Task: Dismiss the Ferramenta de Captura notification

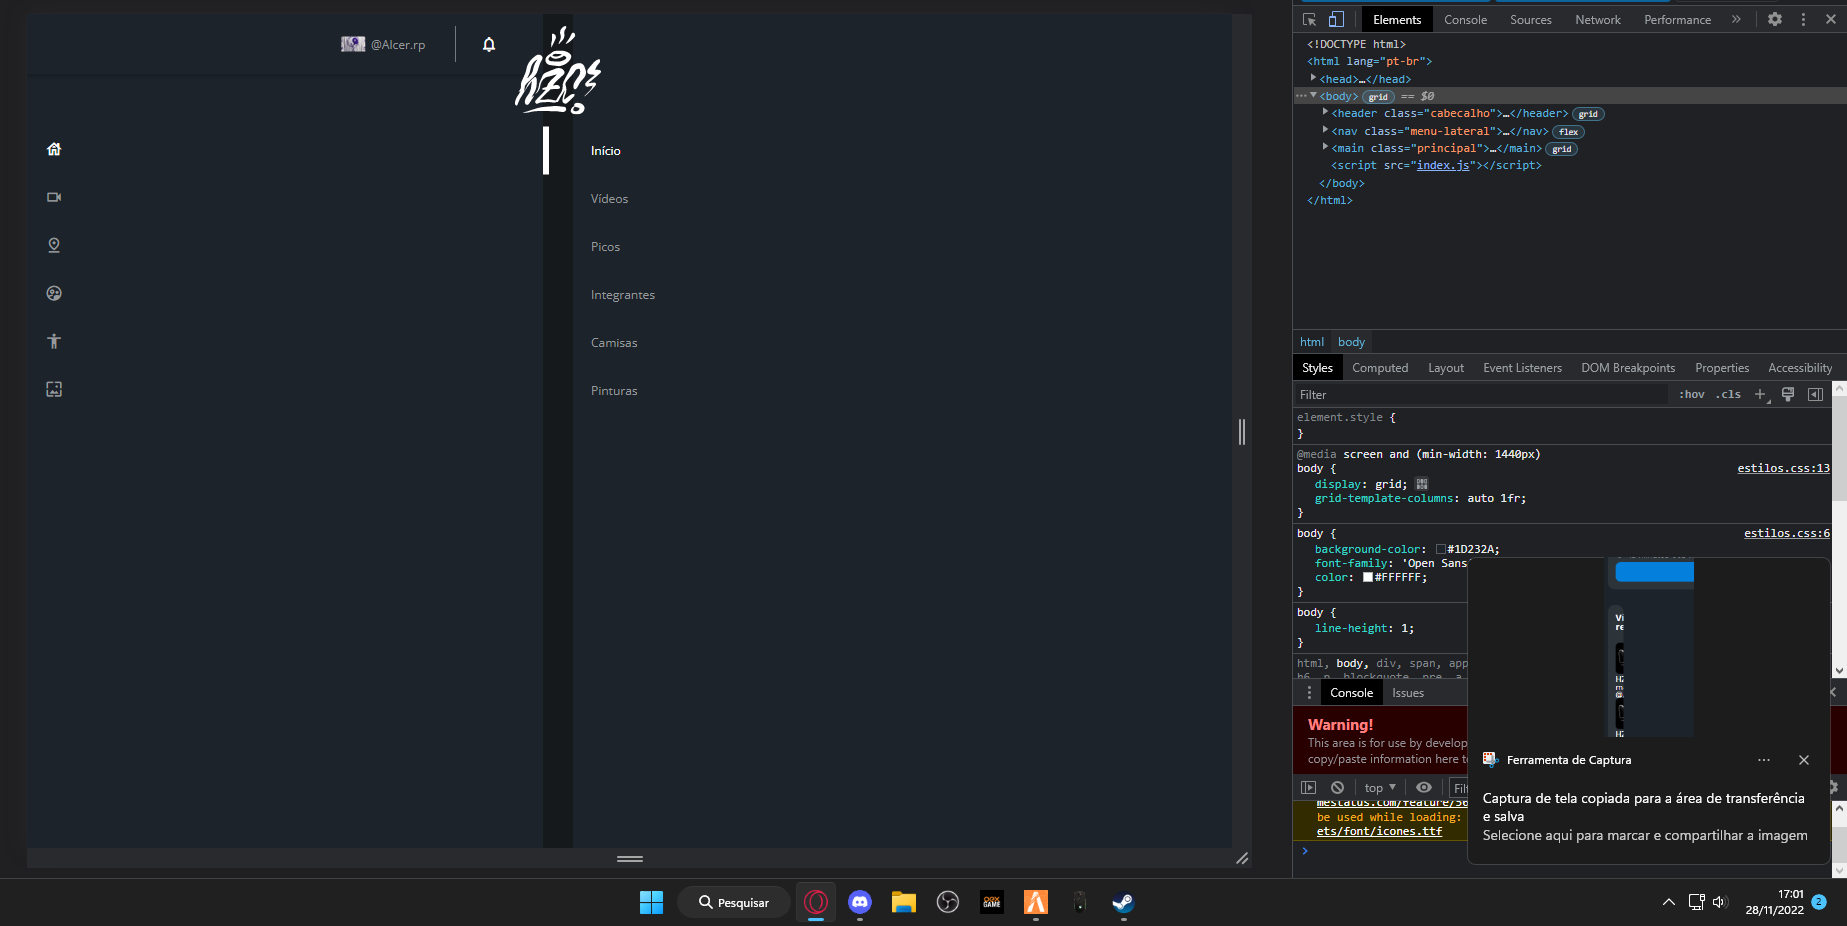Action: coord(1804,760)
